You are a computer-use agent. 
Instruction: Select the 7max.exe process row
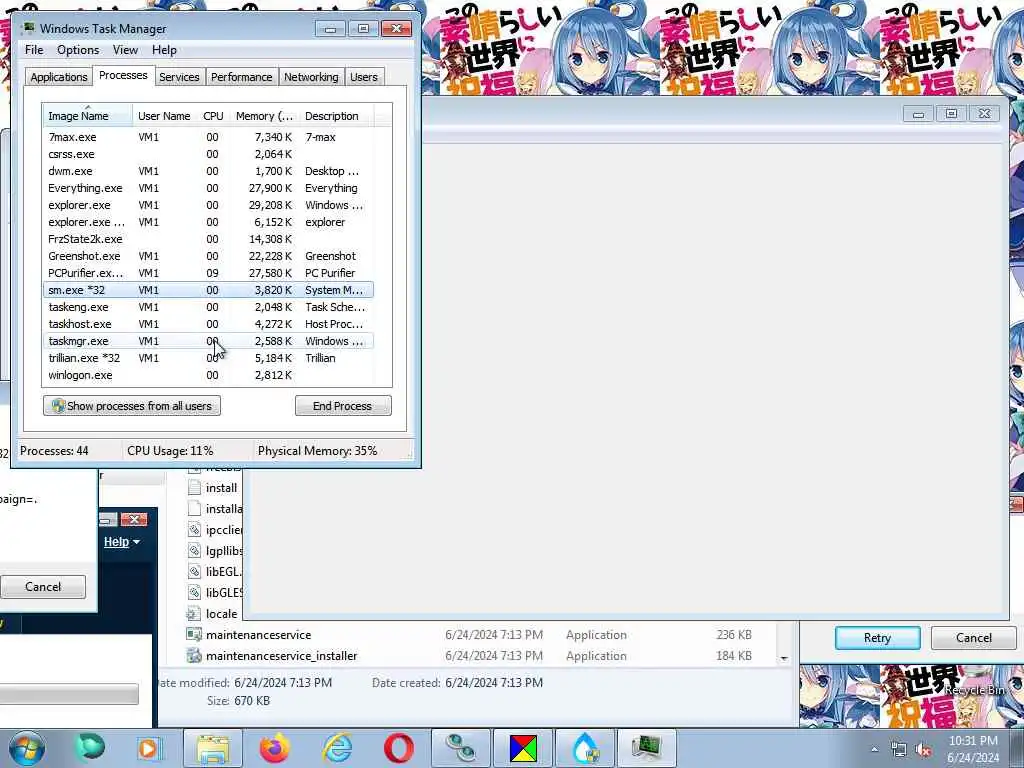pos(209,137)
